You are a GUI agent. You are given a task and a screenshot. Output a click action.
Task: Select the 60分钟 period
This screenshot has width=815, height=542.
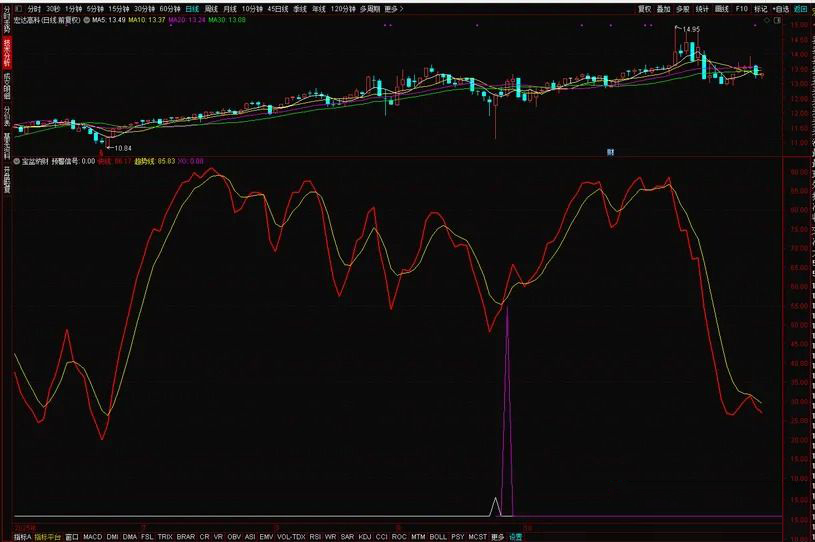170,9
